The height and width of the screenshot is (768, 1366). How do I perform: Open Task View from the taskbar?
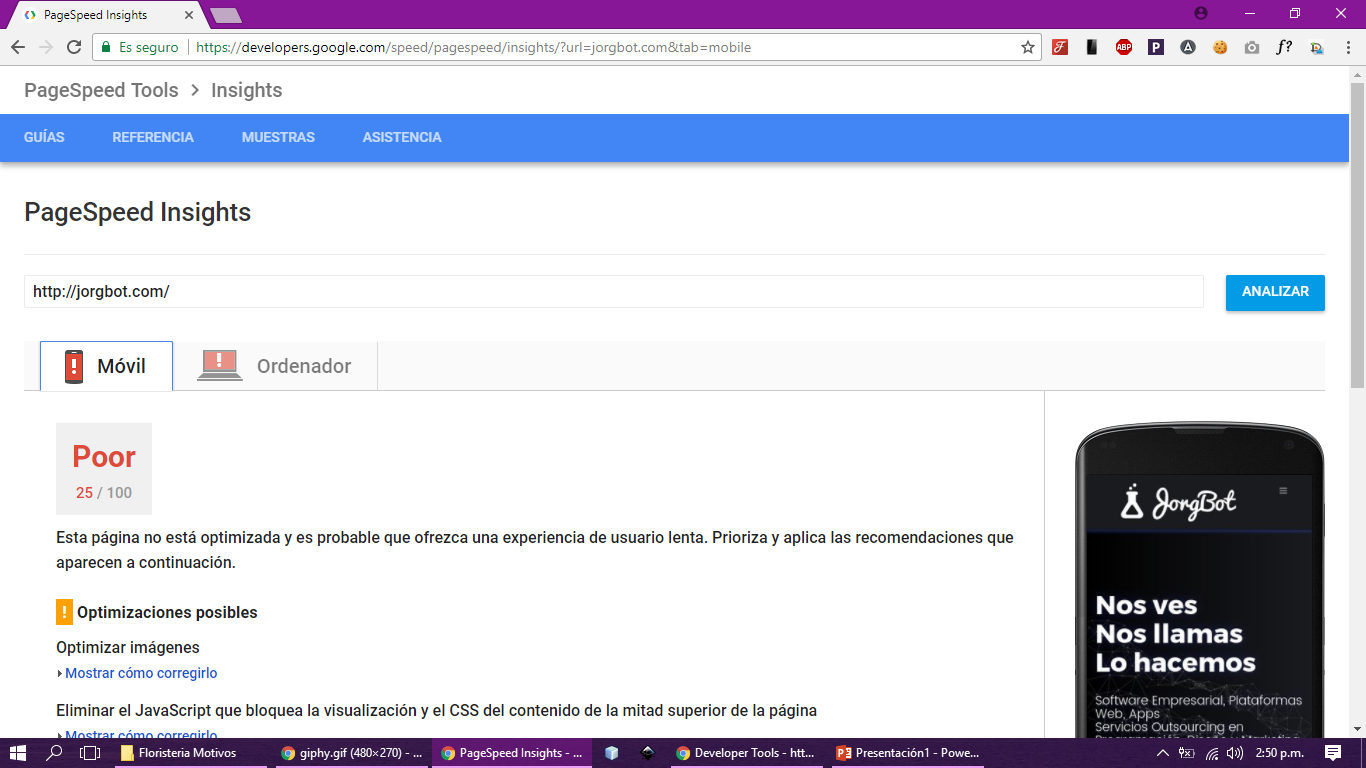[x=90, y=753]
